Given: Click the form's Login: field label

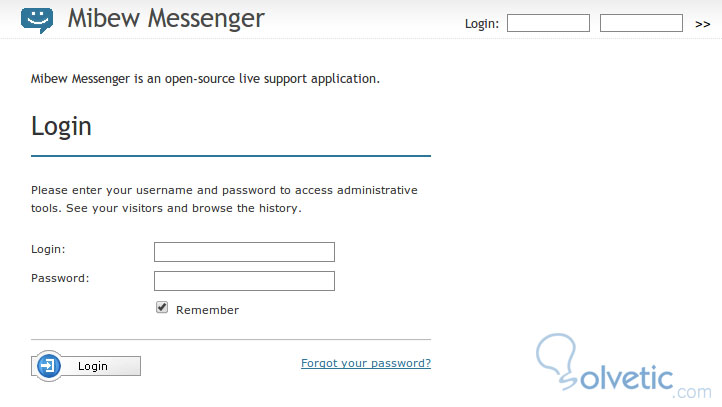Looking at the screenshot, I should [48, 248].
